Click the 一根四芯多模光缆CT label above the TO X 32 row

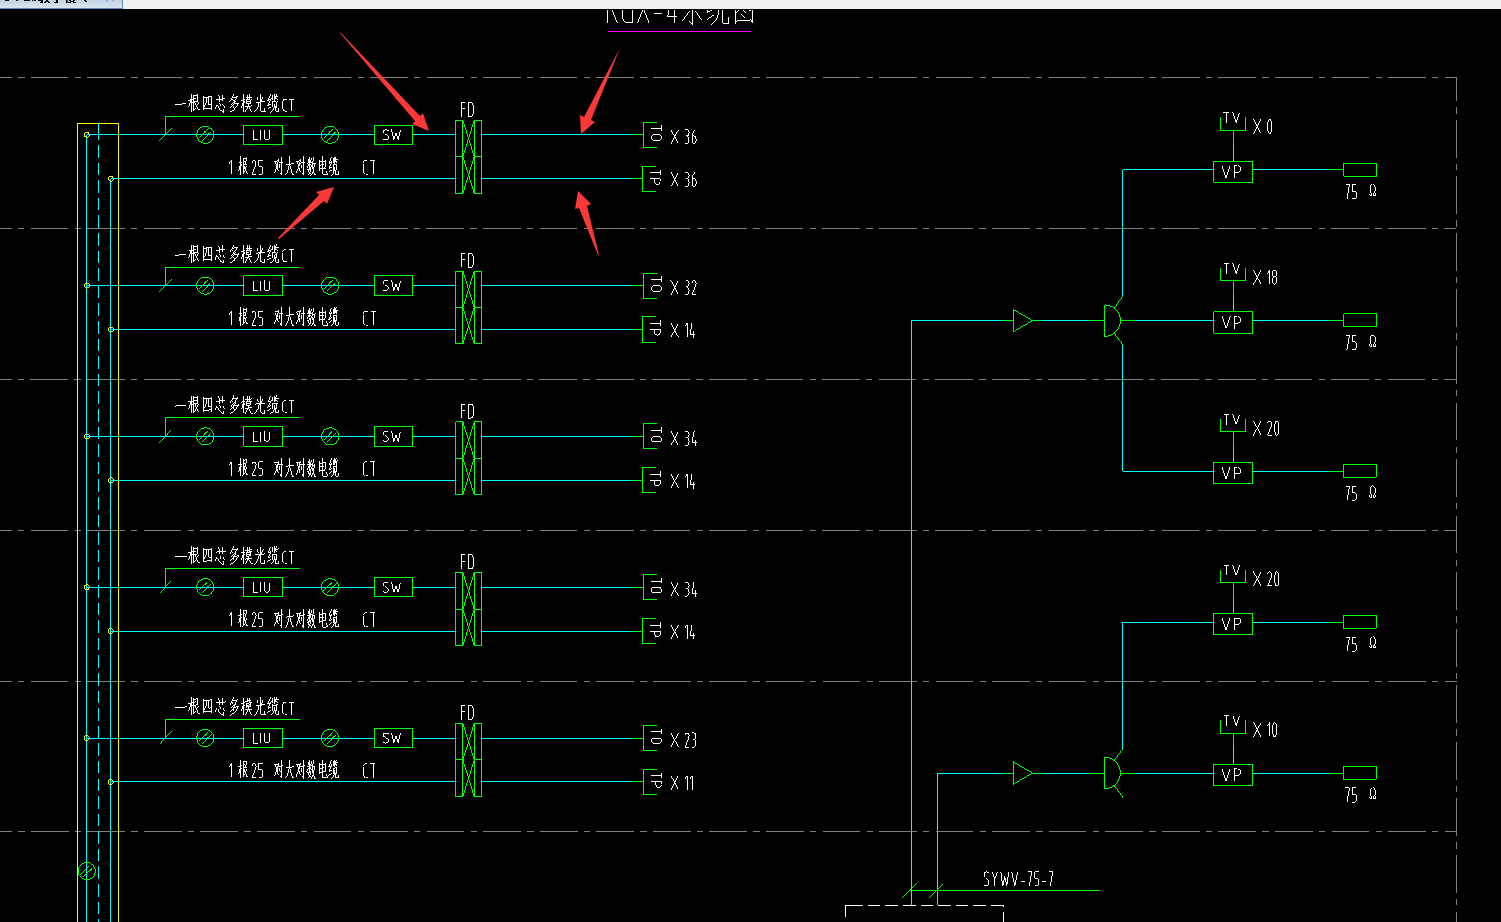tap(235, 255)
